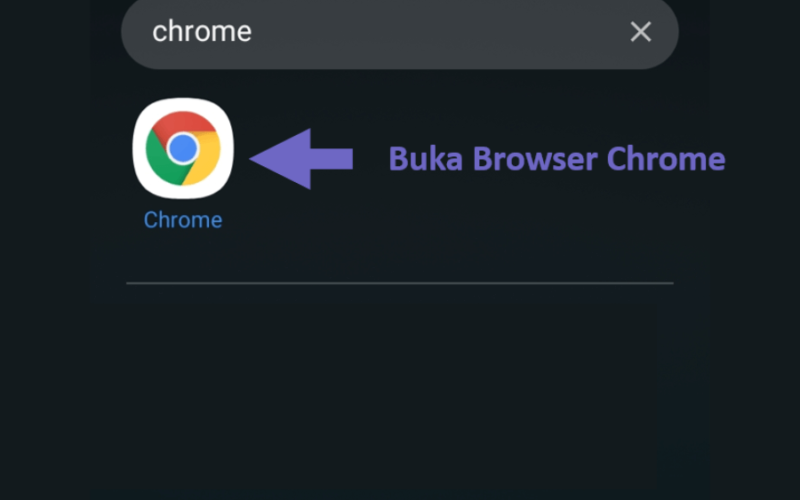Viewport: 800px width, 500px height.
Task: Click blank space in search bar before X
Action: click(x=439, y=32)
